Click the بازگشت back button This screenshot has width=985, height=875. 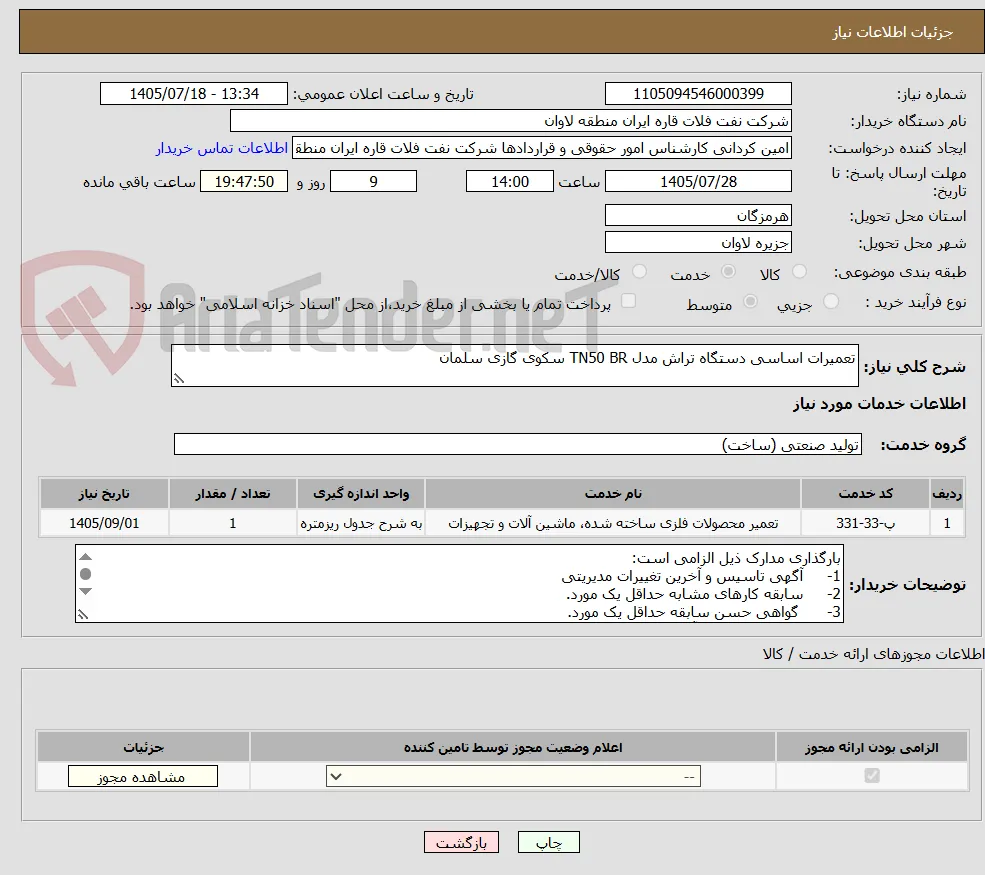click(x=461, y=842)
